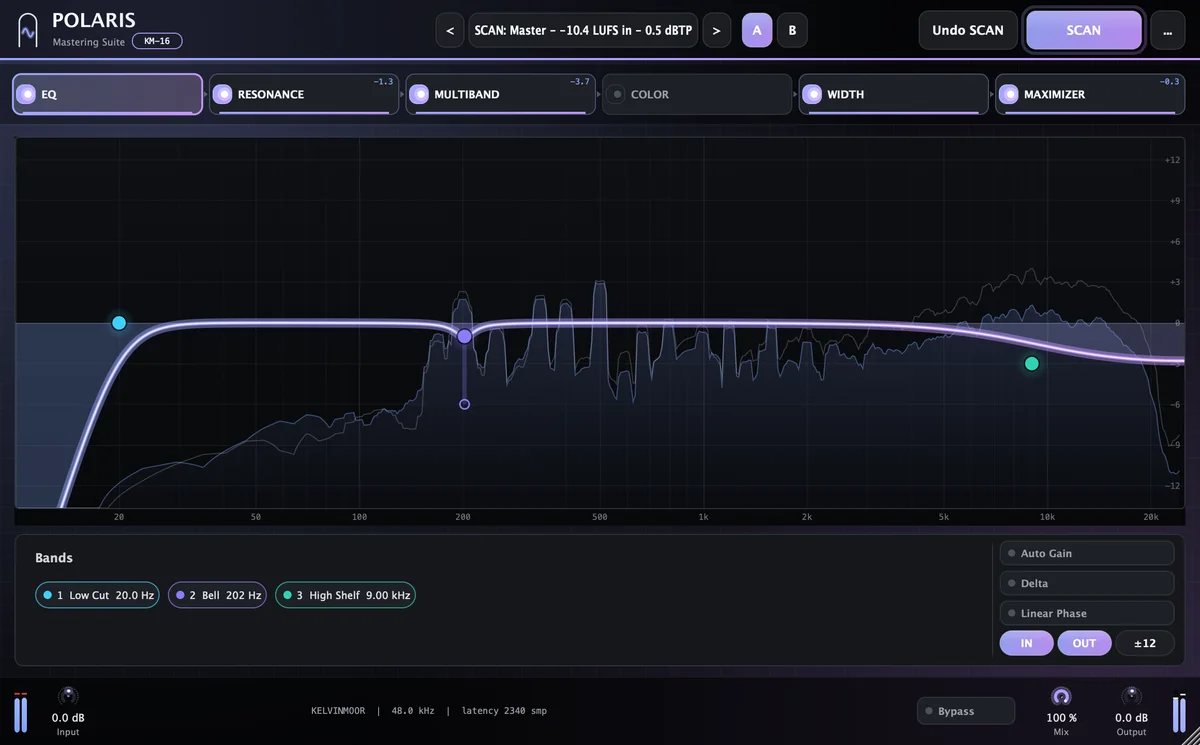This screenshot has height=745, width=1200.
Task: Change the ±12 display range
Action: (x=1145, y=643)
